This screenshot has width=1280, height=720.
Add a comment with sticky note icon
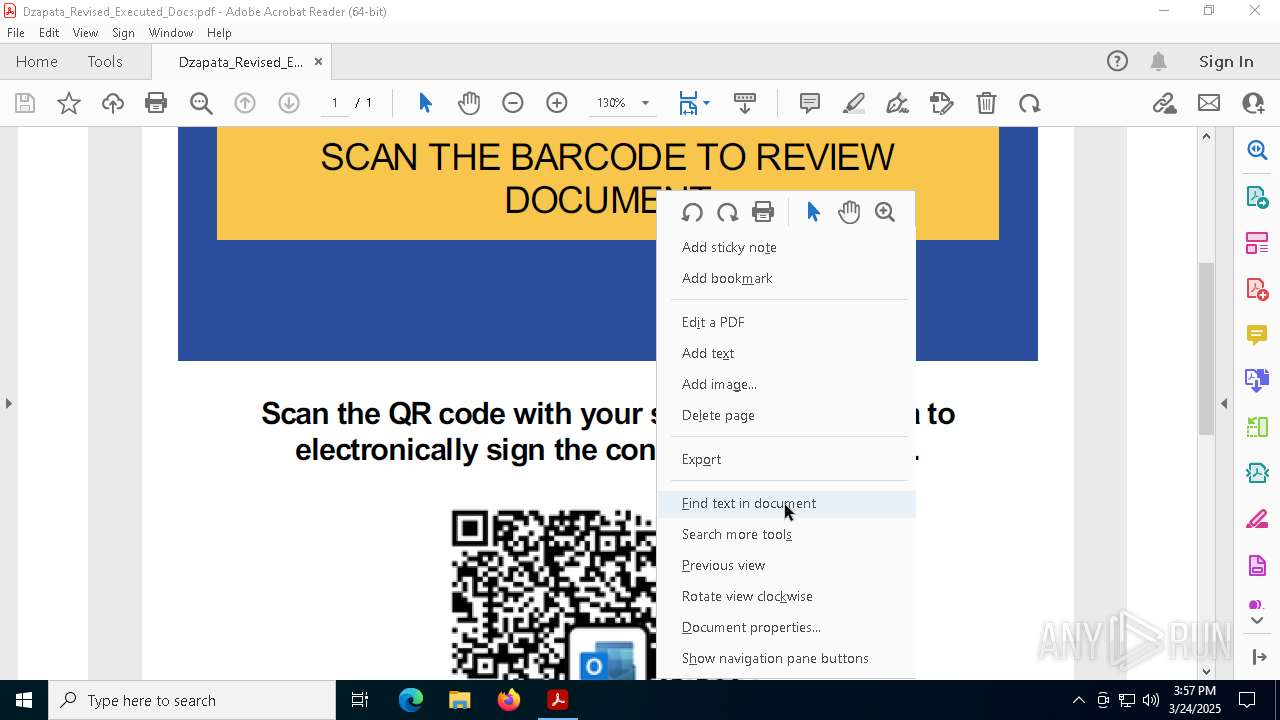click(x=810, y=103)
